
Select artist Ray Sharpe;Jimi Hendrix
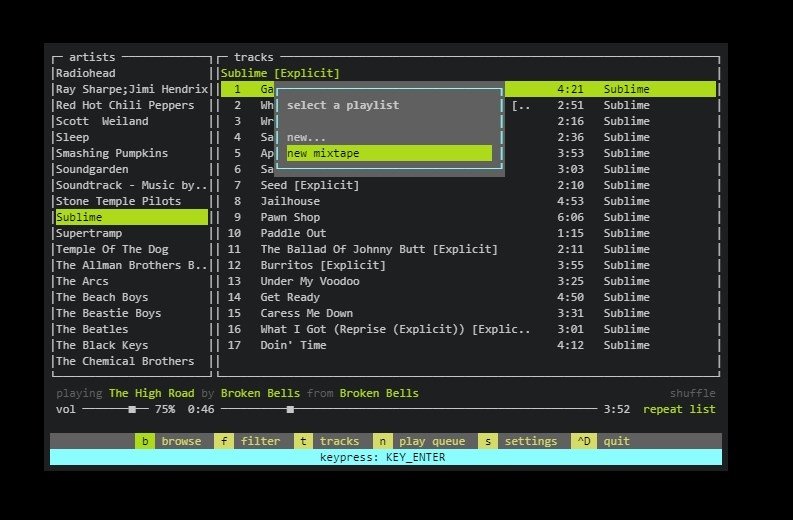[131, 89]
